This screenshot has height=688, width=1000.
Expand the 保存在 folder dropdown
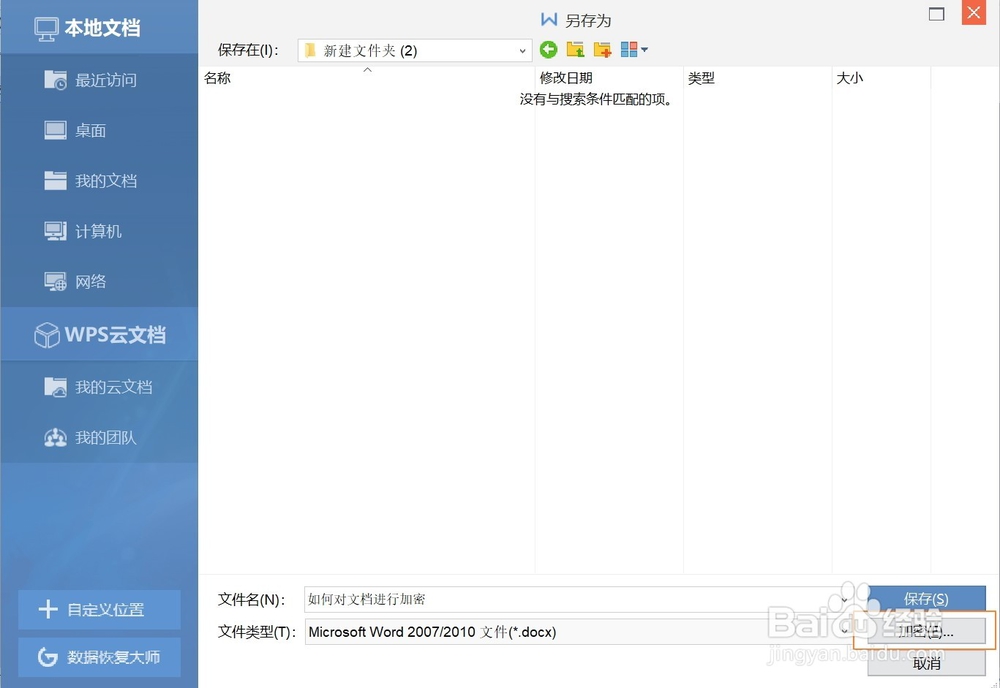[x=522, y=51]
